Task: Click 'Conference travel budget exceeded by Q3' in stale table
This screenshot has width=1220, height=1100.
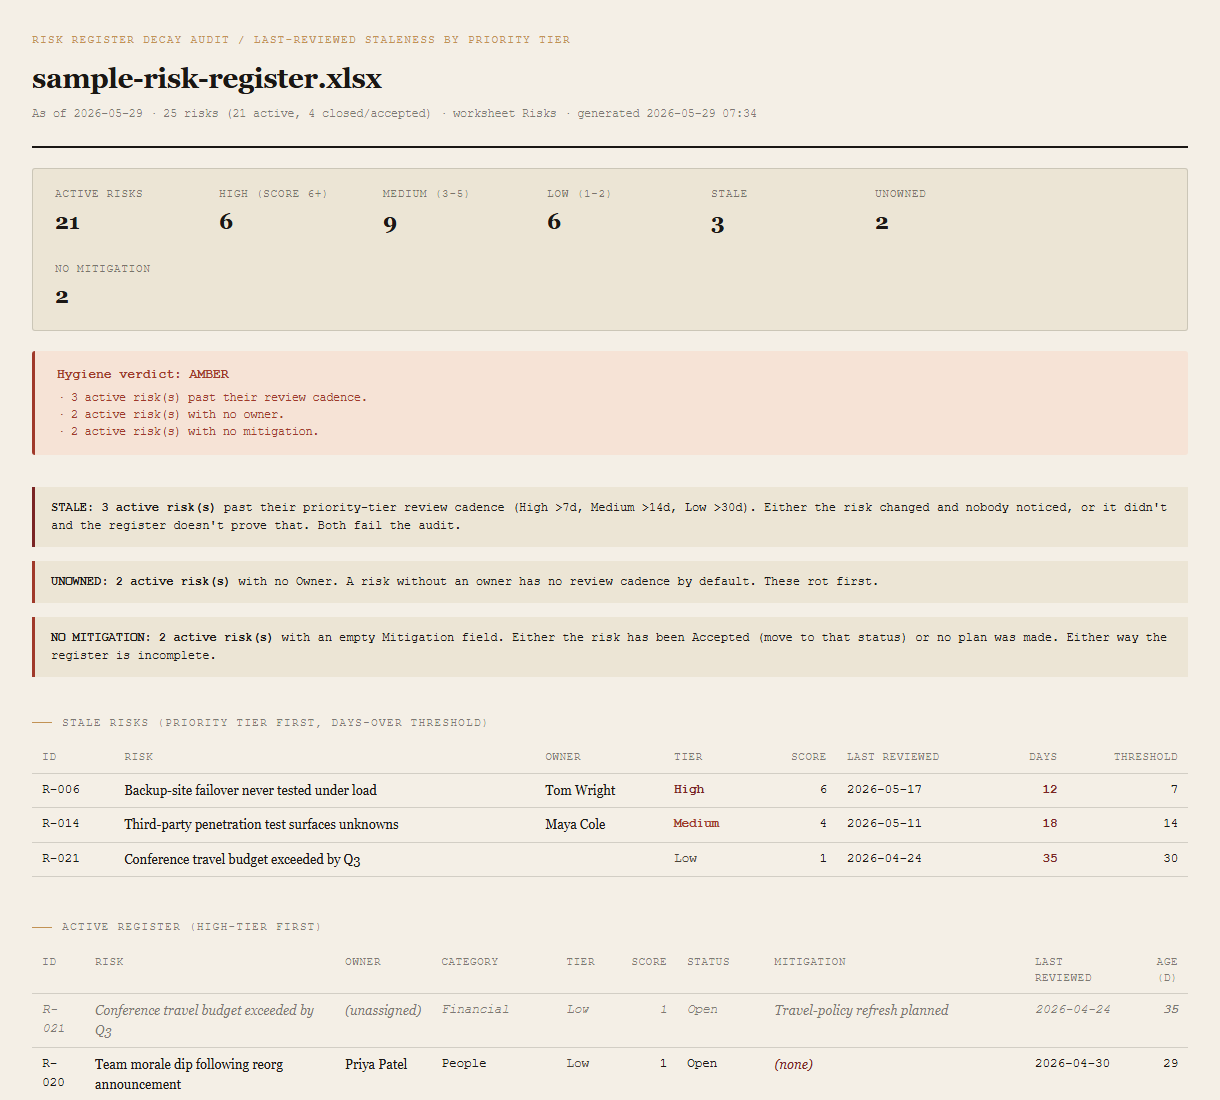Action: tap(242, 859)
